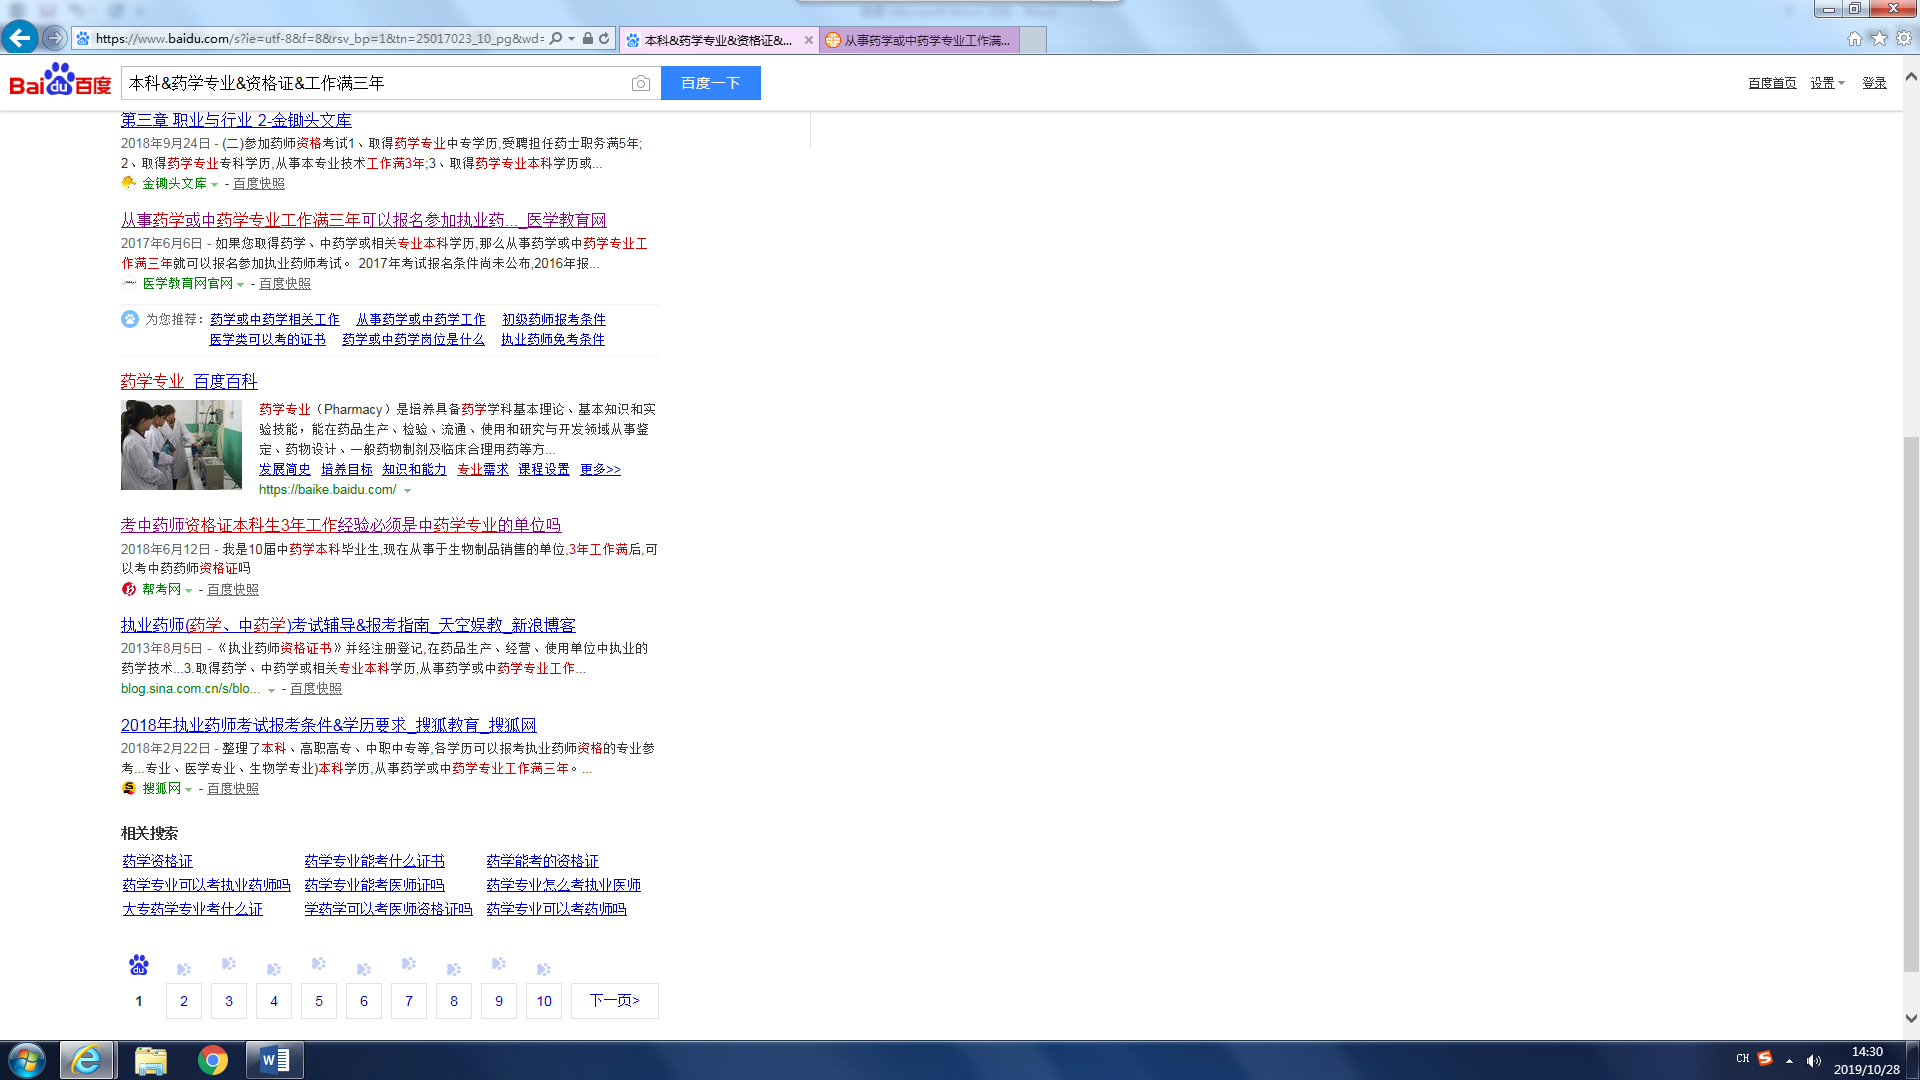Launch Chrome from the taskbar
Screen dimensions: 1920x1080
point(212,1060)
